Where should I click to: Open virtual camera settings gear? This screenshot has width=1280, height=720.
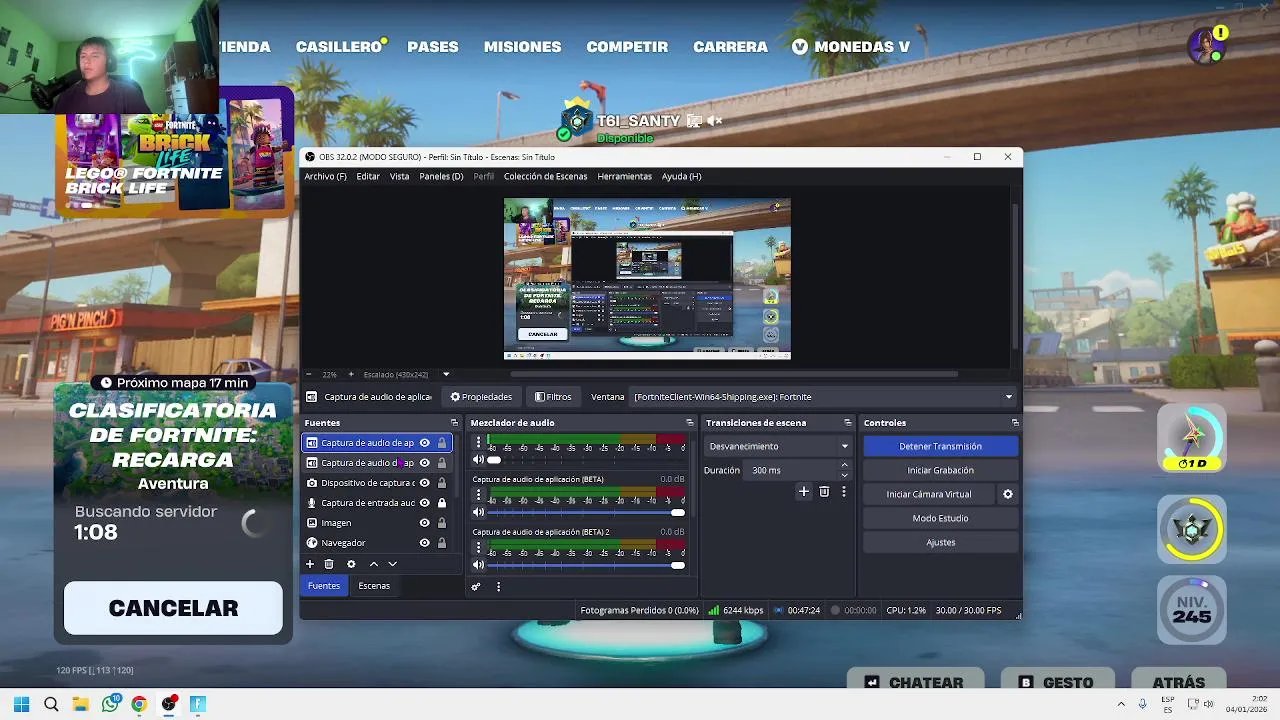[x=1008, y=494]
